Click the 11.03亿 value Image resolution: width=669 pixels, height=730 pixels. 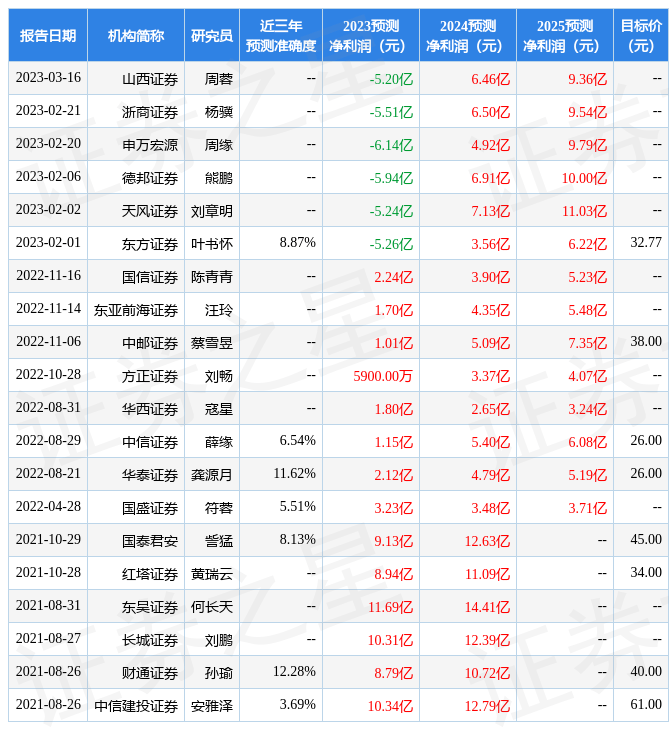pos(584,211)
